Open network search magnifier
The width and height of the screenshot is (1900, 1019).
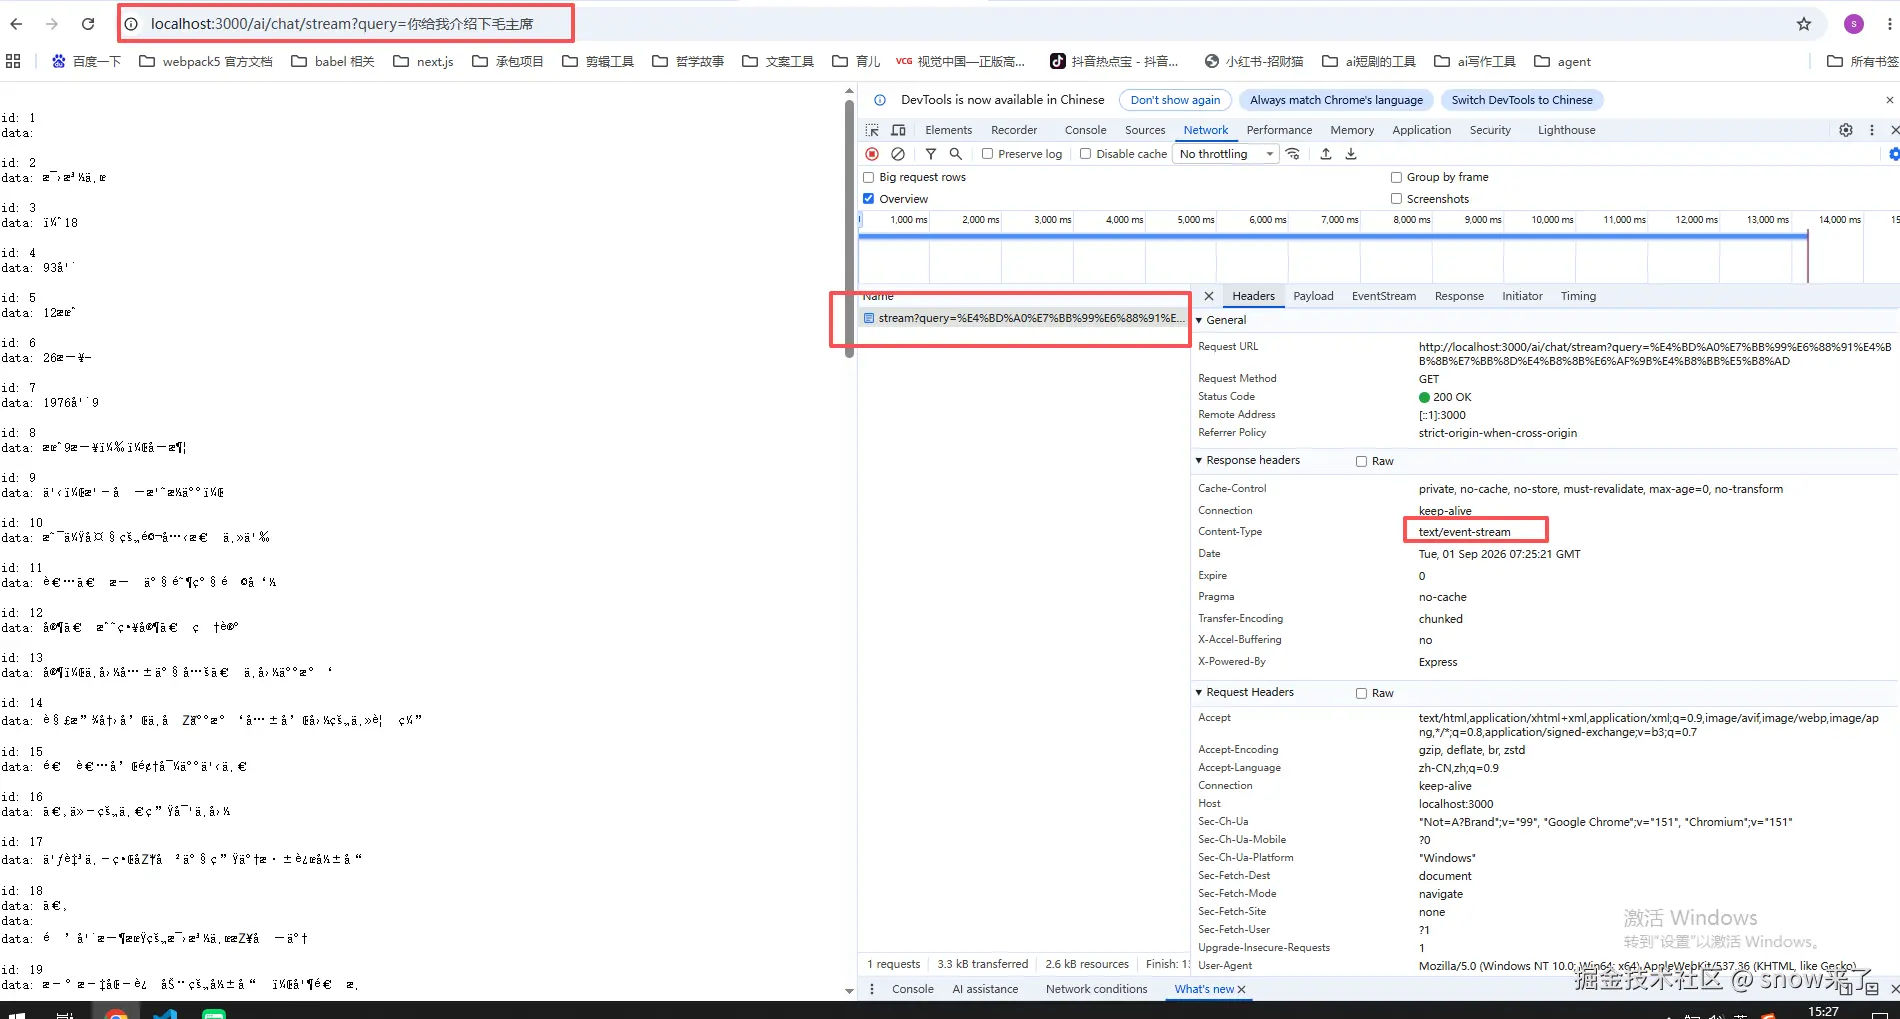pyautogui.click(x=956, y=154)
